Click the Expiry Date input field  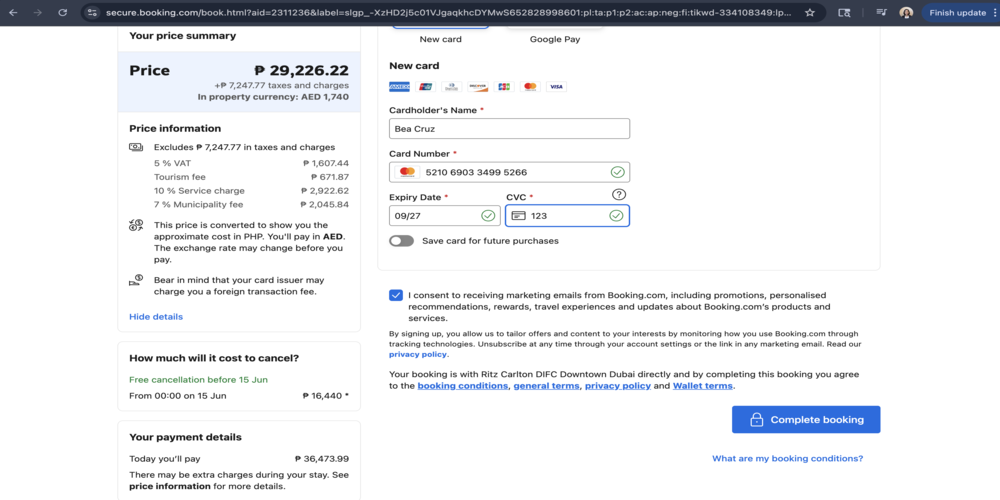tap(445, 216)
